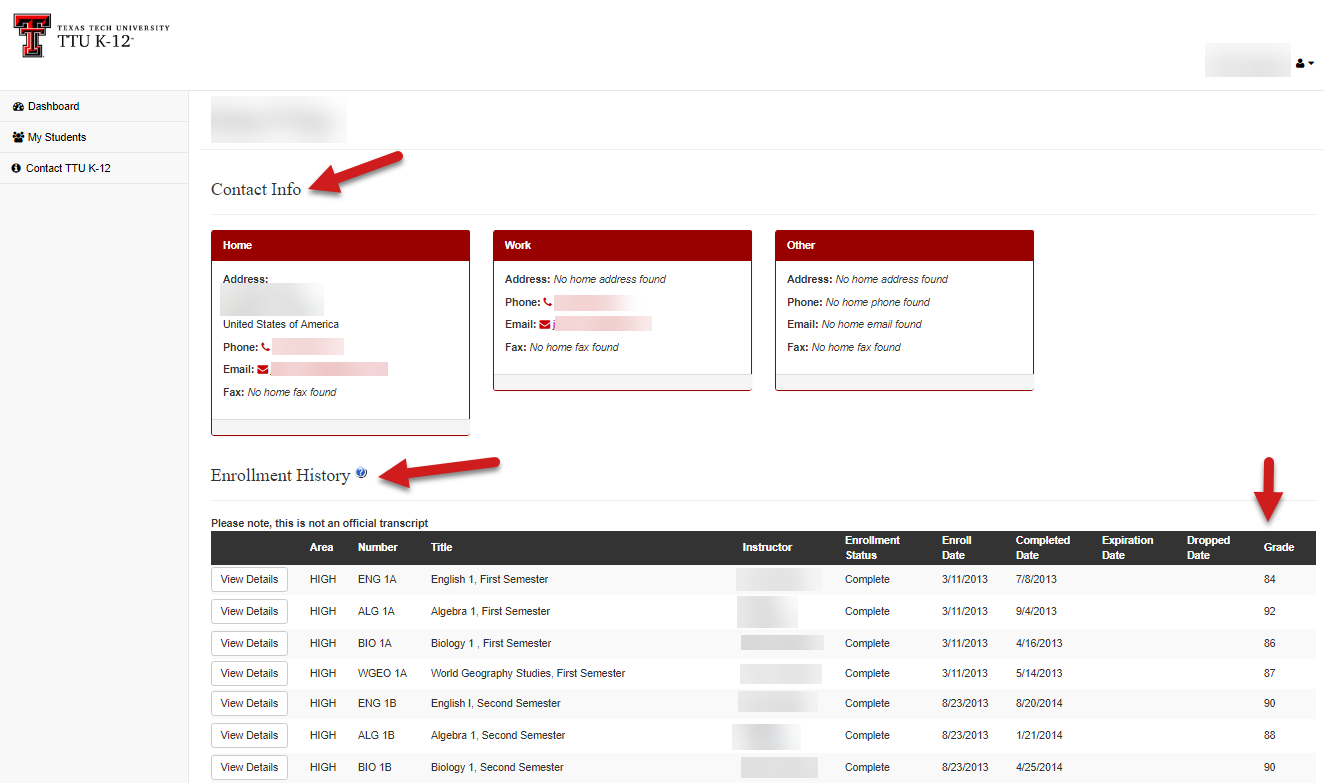Open the help question mark beside Enrollment History

(361, 471)
